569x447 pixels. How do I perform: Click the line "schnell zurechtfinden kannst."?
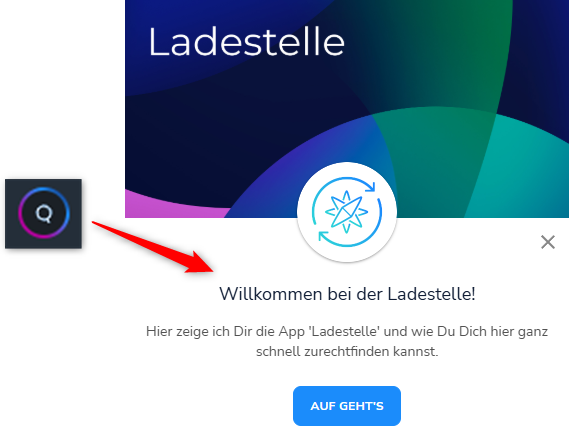(x=347, y=352)
